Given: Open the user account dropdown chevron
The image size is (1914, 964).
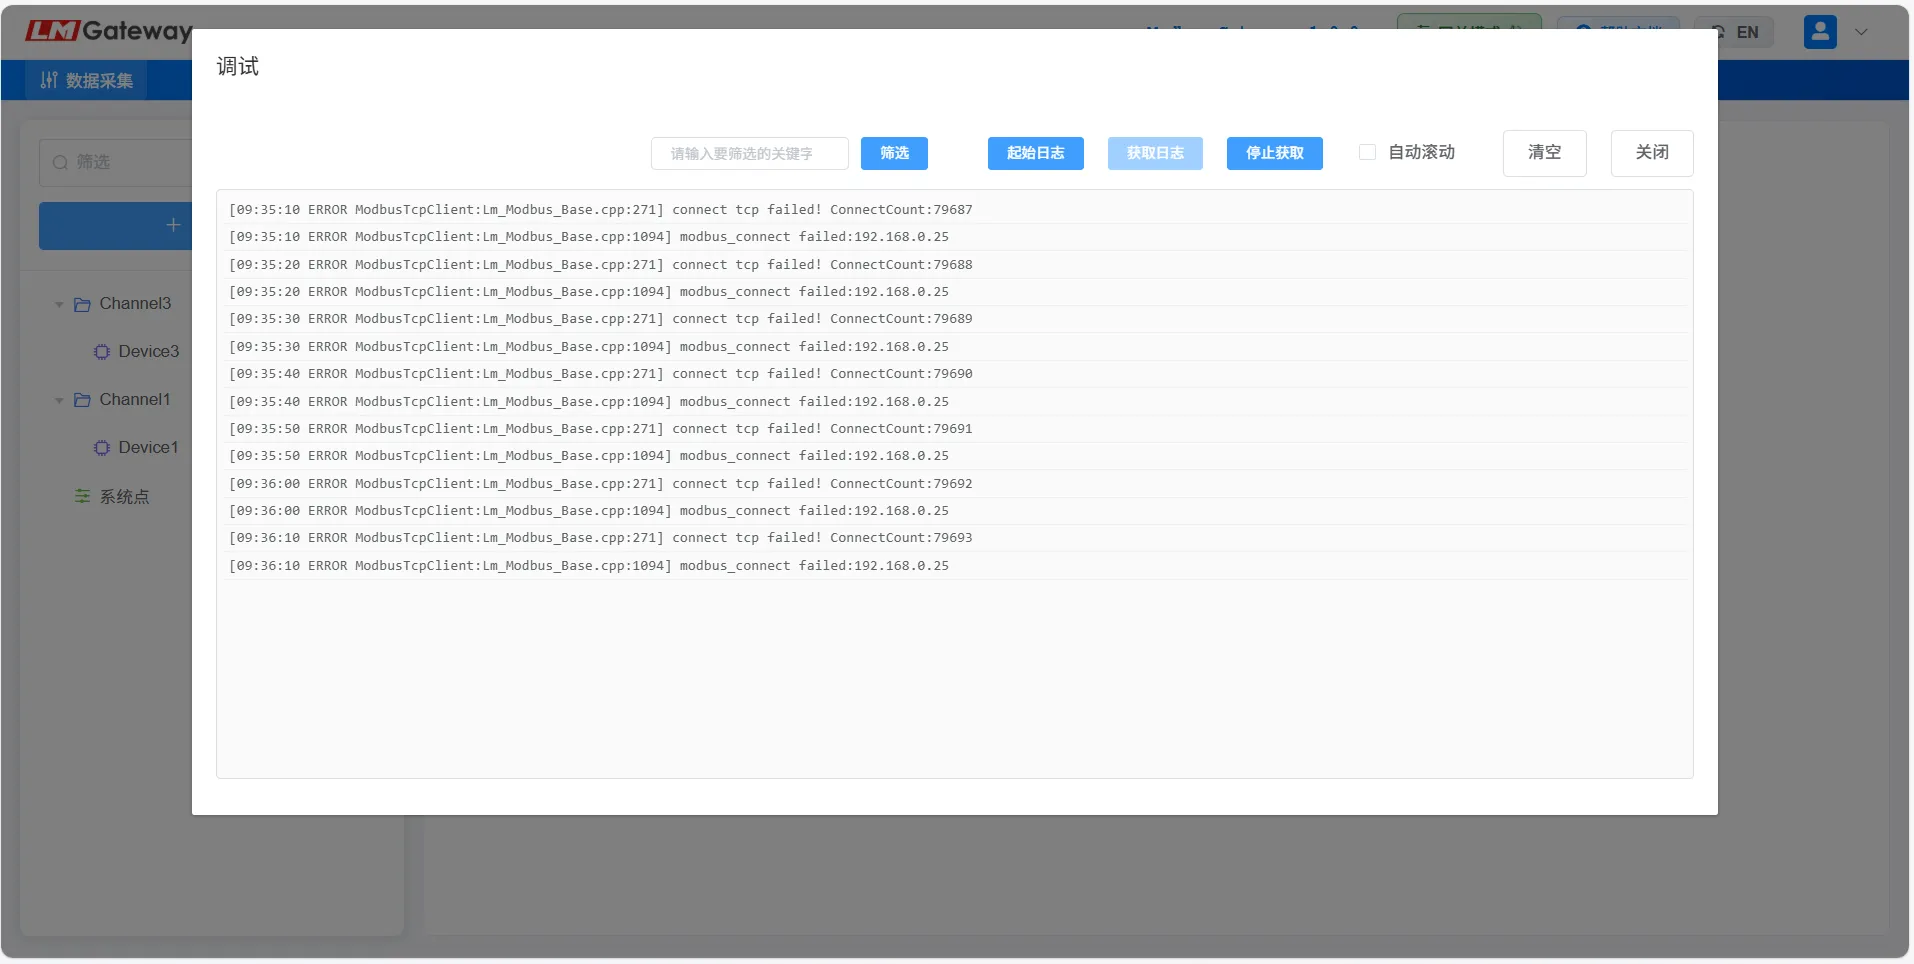Looking at the screenshot, I should 1861,32.
